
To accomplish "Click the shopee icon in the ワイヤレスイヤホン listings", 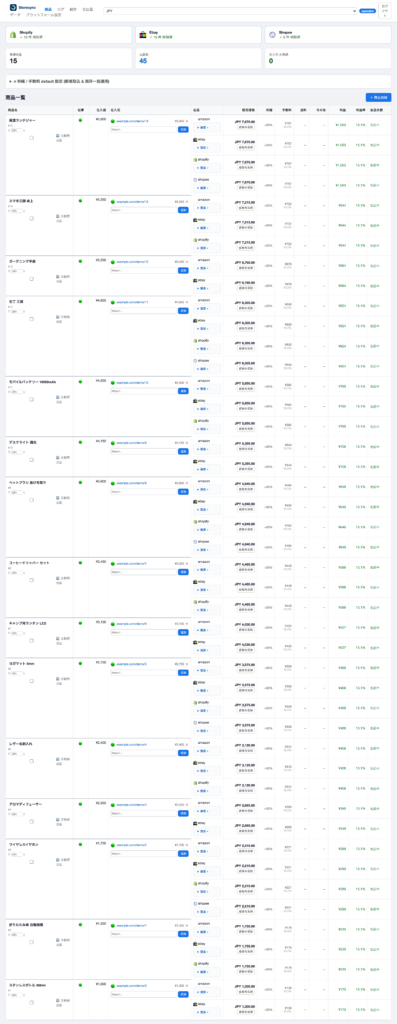I will click(195, 904).
